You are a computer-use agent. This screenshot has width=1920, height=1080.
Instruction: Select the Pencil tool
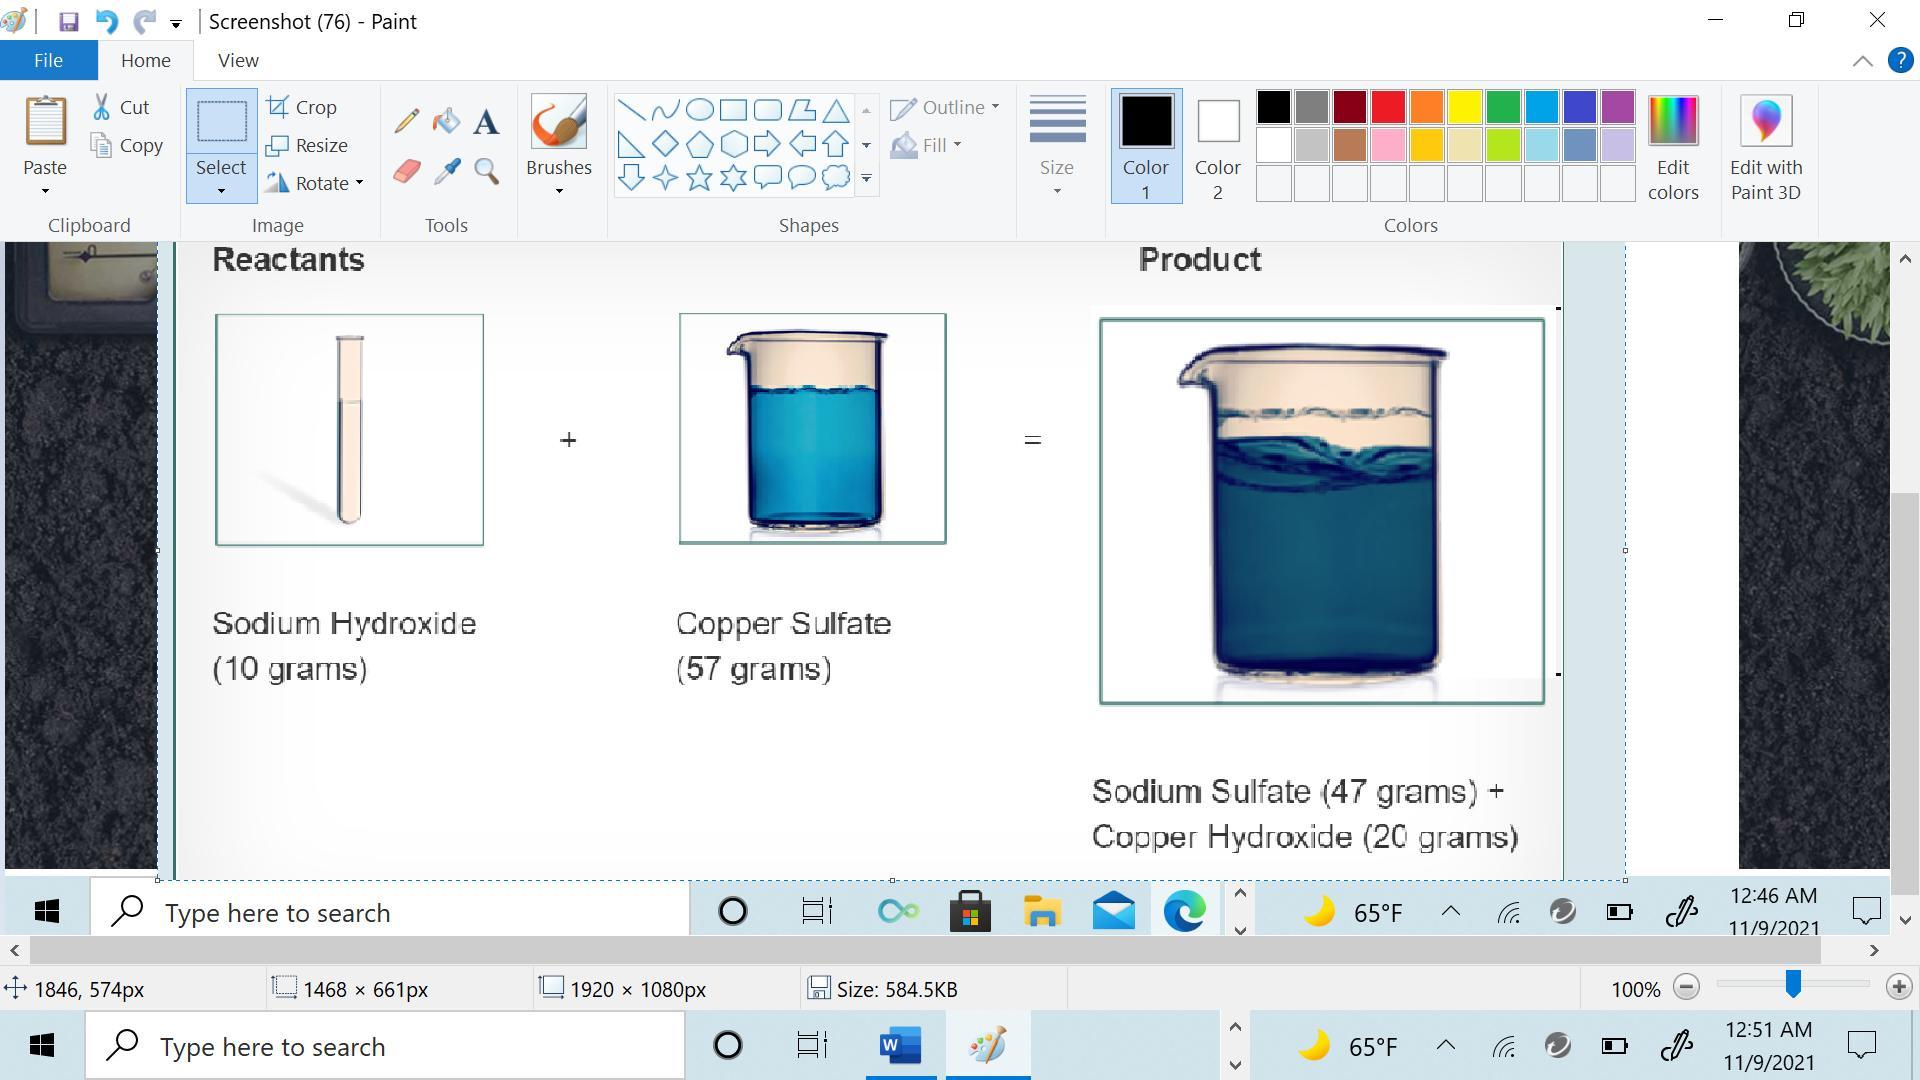coord(406,122)
